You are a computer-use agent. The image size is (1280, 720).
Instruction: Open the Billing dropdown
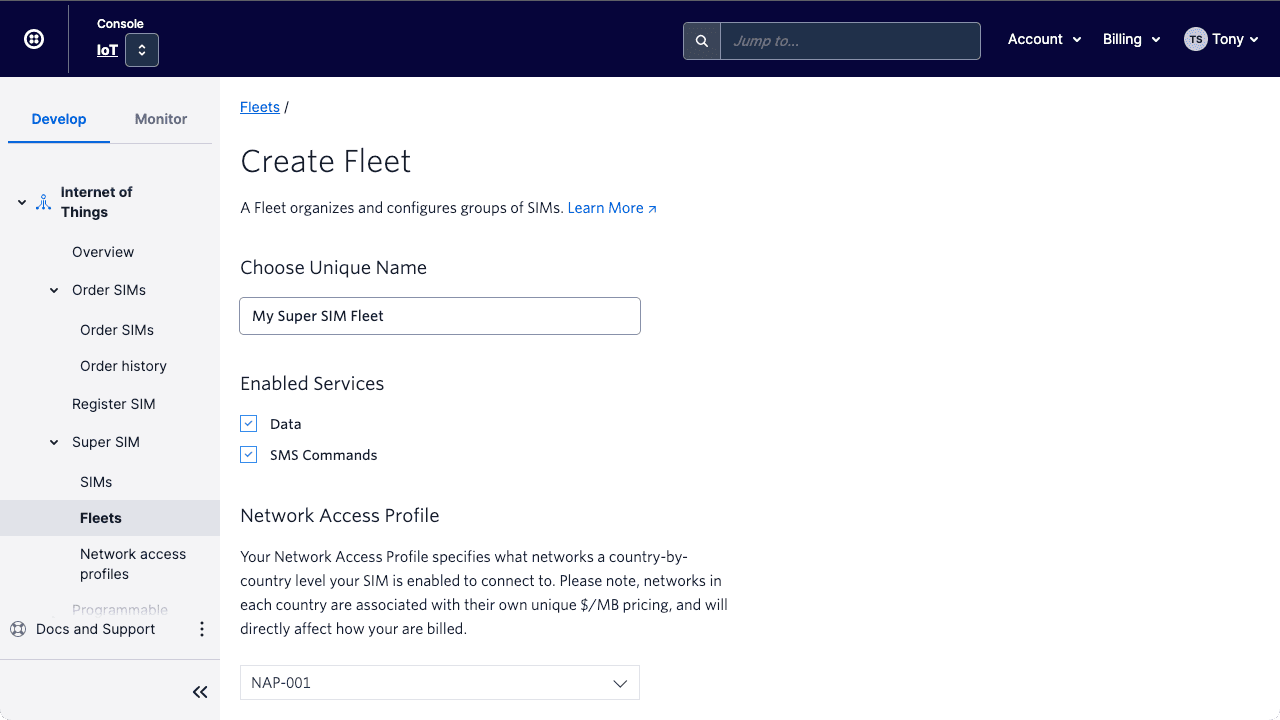(1131, 39)
